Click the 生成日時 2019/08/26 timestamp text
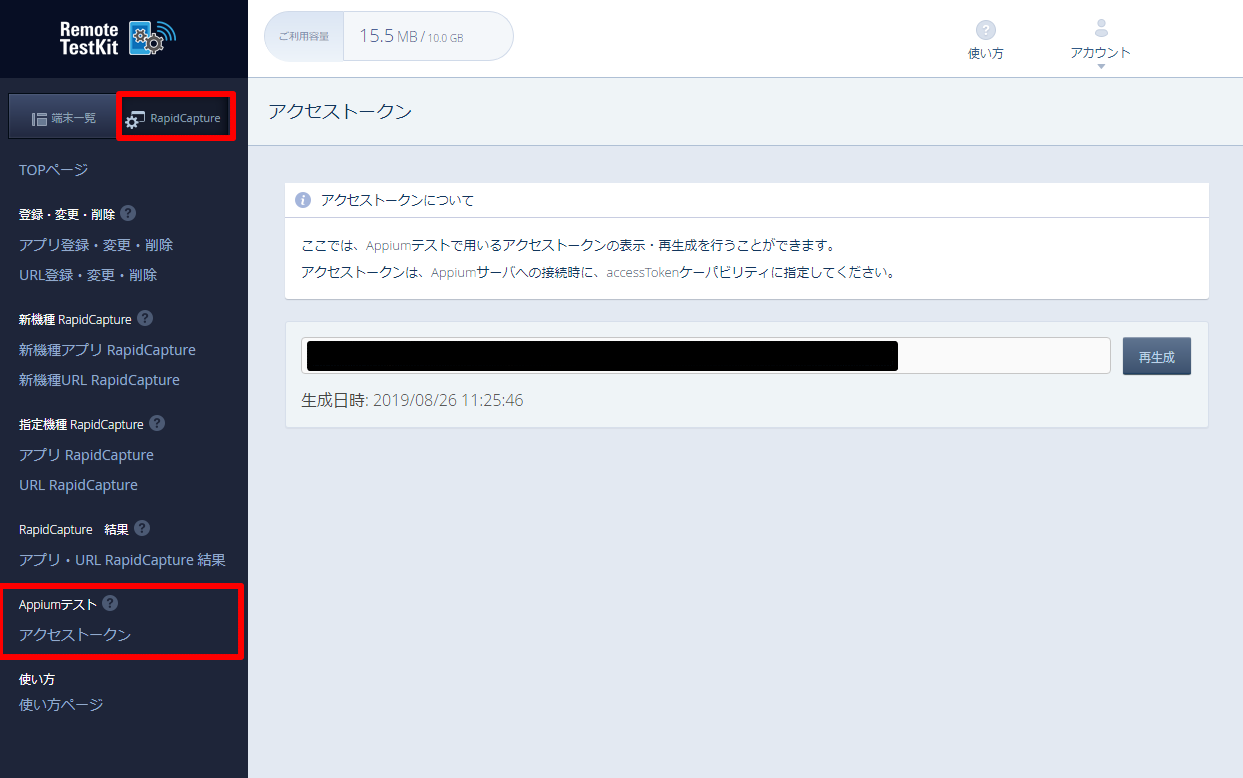1243x778 pixels. point(412,400)
